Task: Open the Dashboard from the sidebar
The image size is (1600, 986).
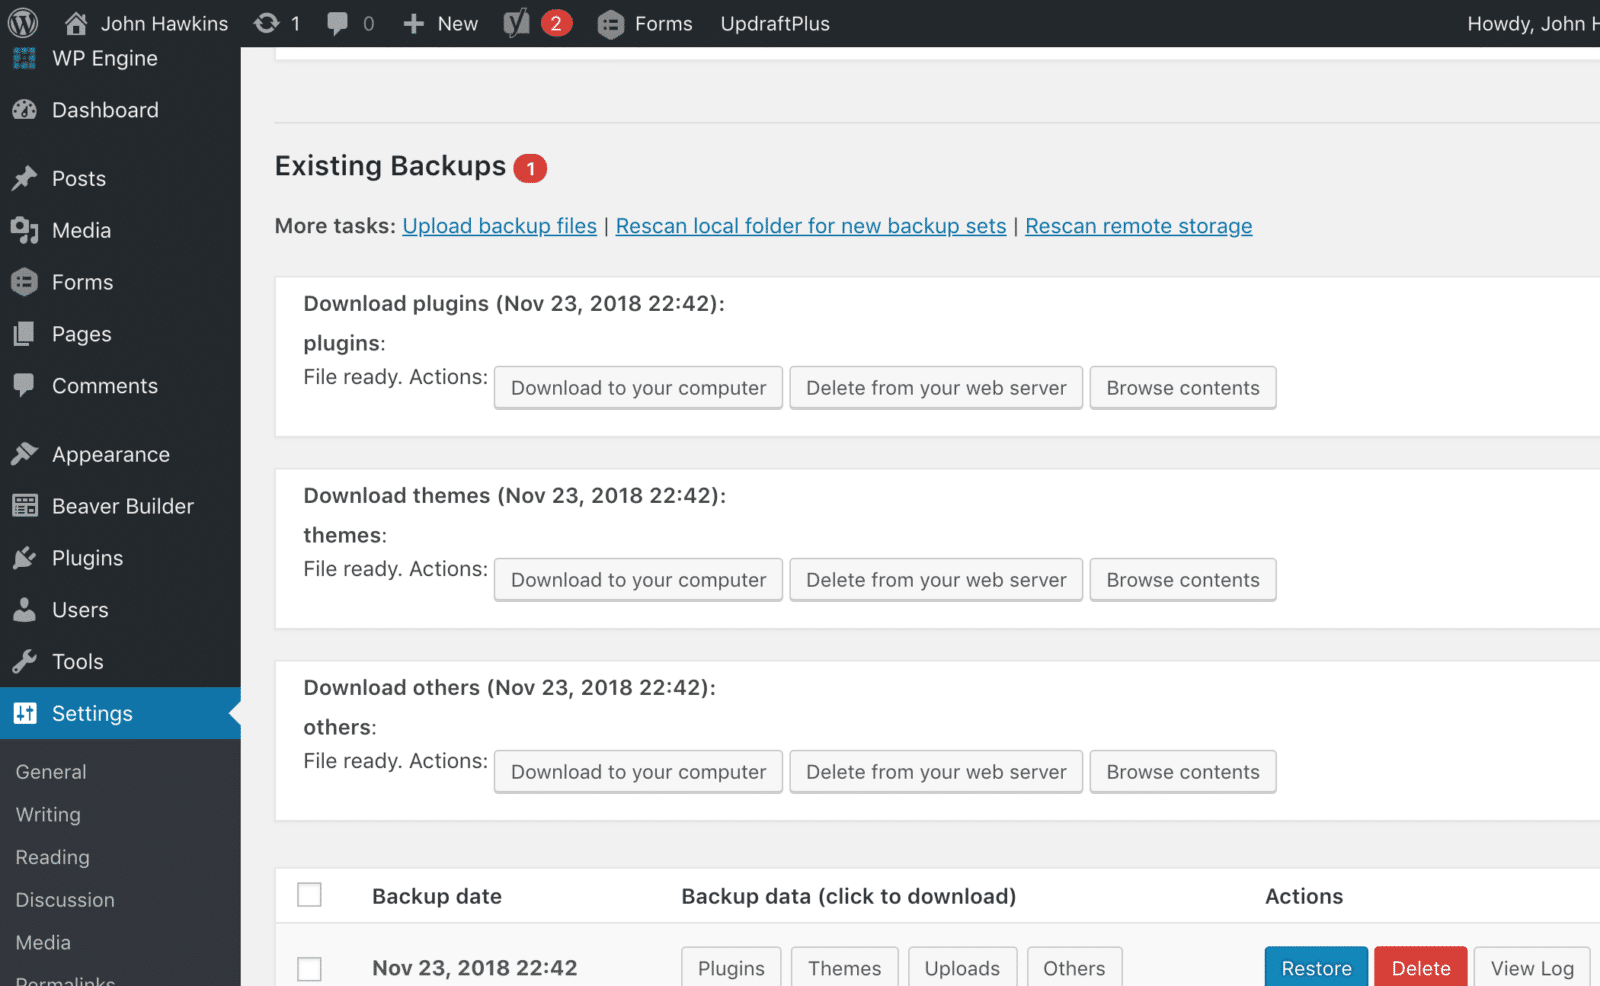Action: point(104,110)
